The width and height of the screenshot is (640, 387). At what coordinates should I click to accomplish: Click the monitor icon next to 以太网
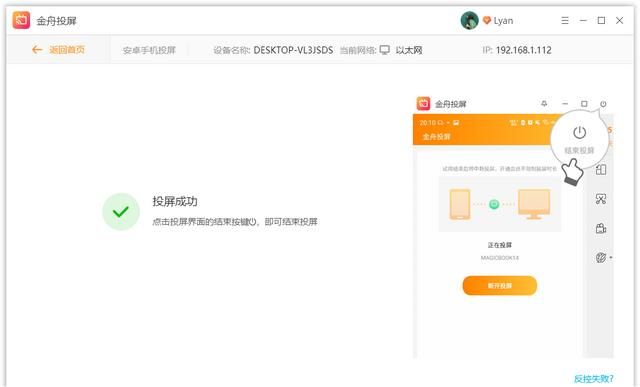coord(384,50)
